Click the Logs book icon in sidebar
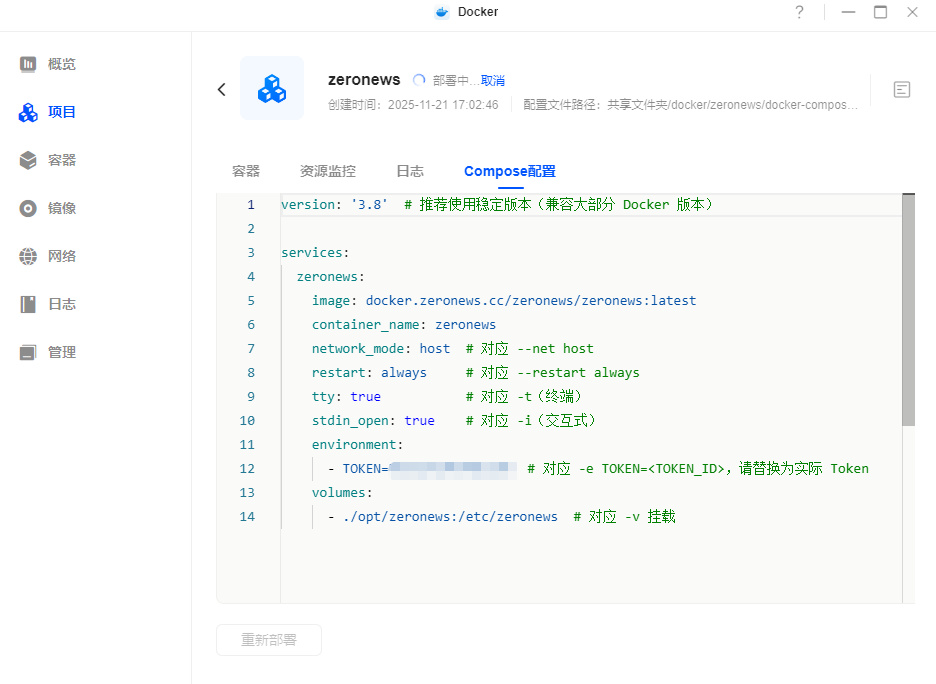This screenshot has width=936, height=684. point(28,304)
